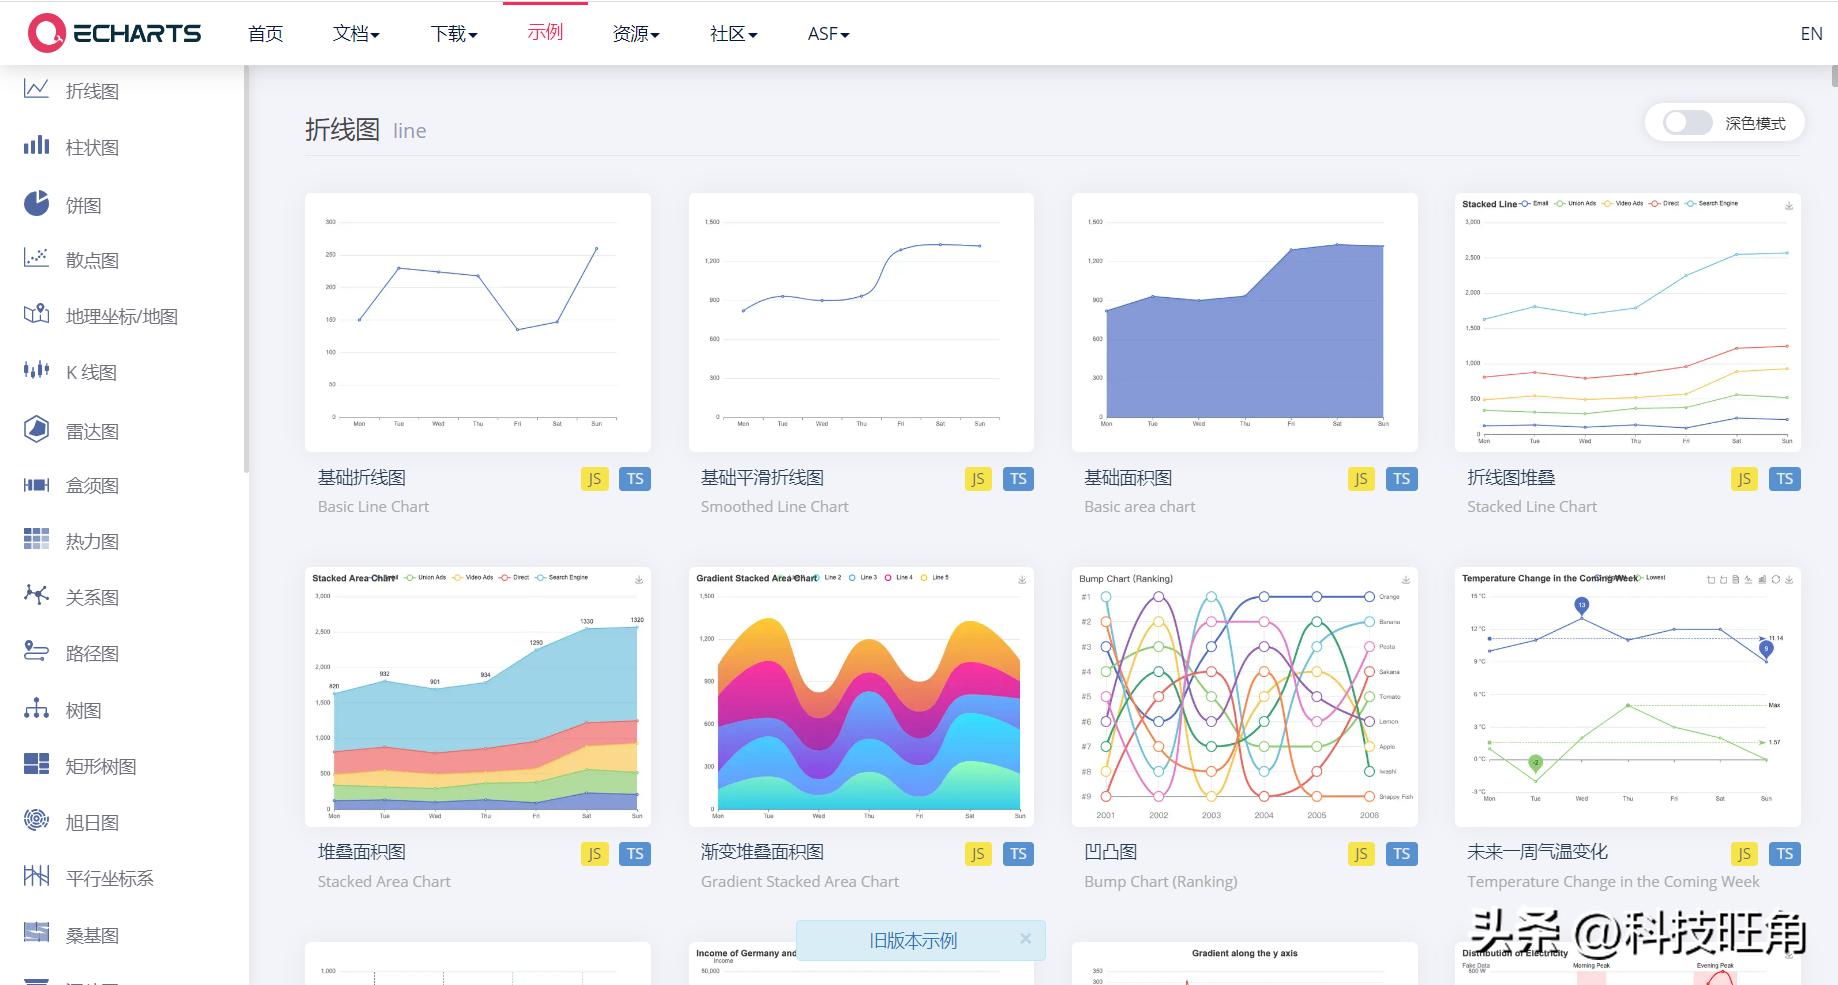
Task: Open the 社区 menu
Action: [731, 33]
